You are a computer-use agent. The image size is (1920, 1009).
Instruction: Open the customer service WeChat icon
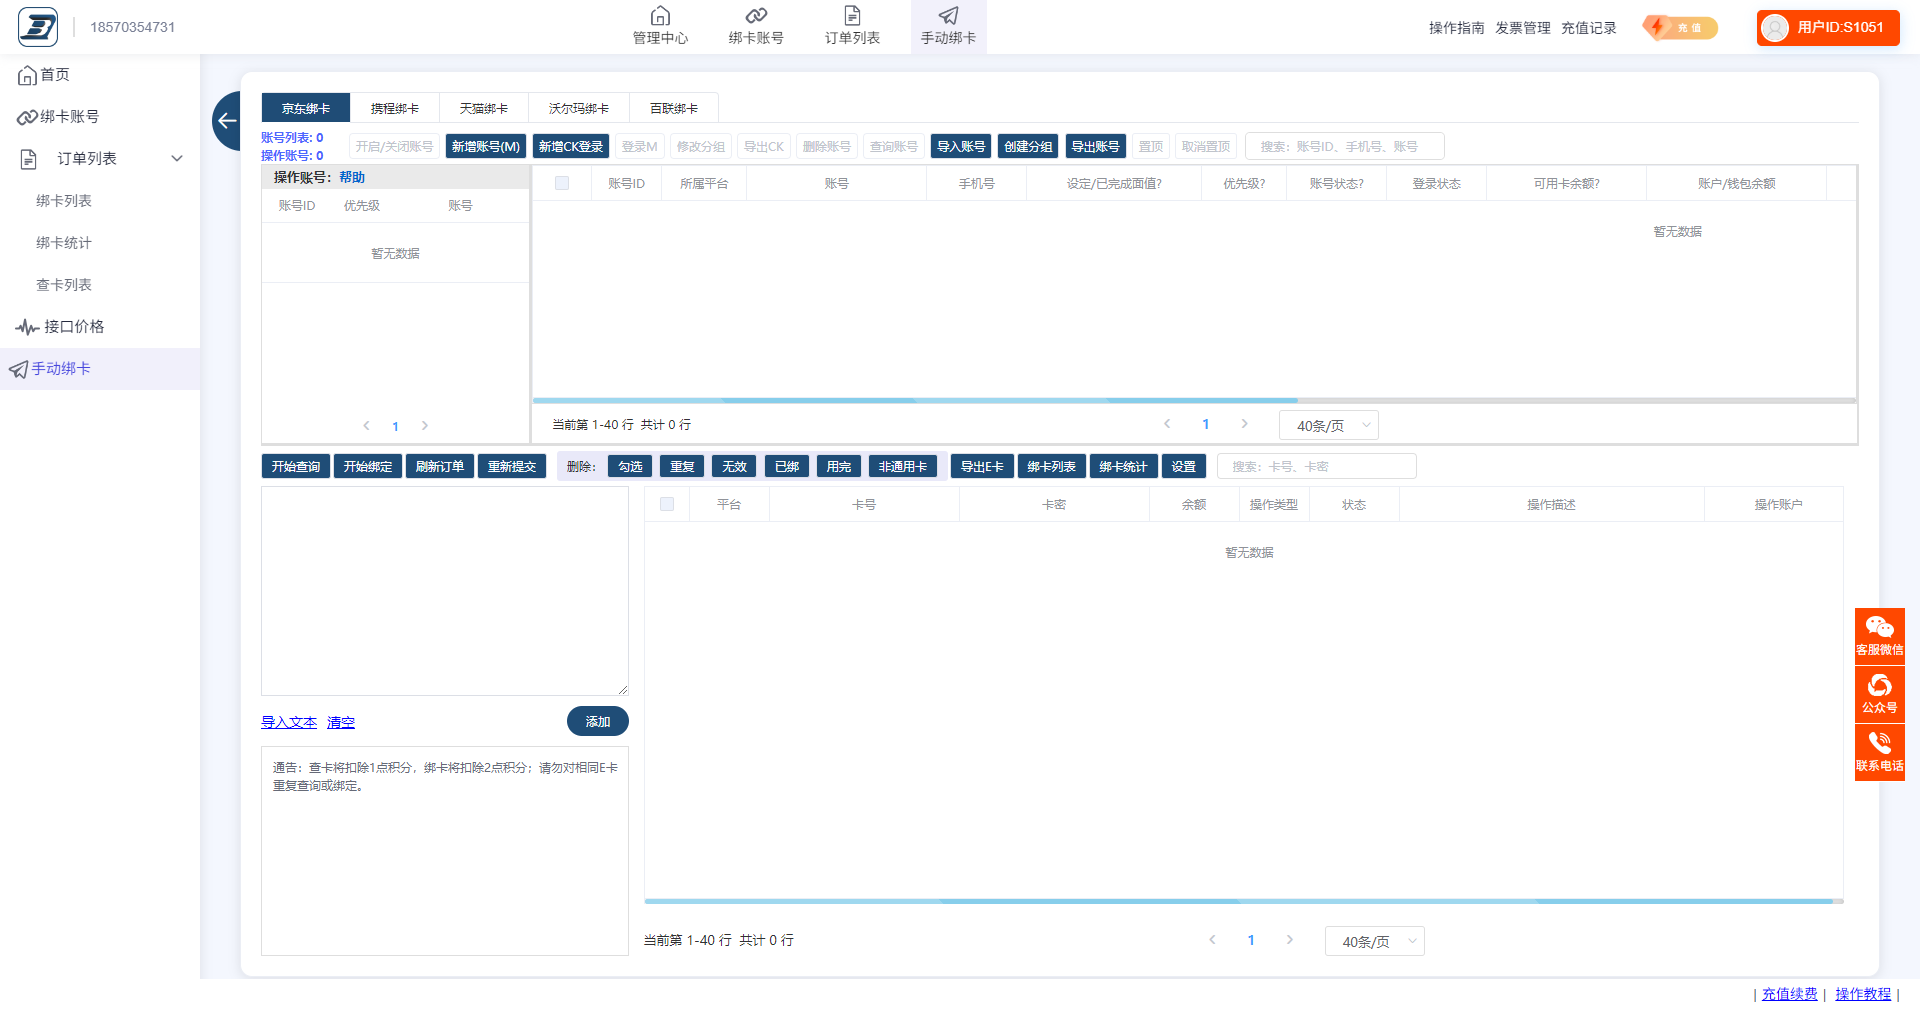coord(1879,627)
